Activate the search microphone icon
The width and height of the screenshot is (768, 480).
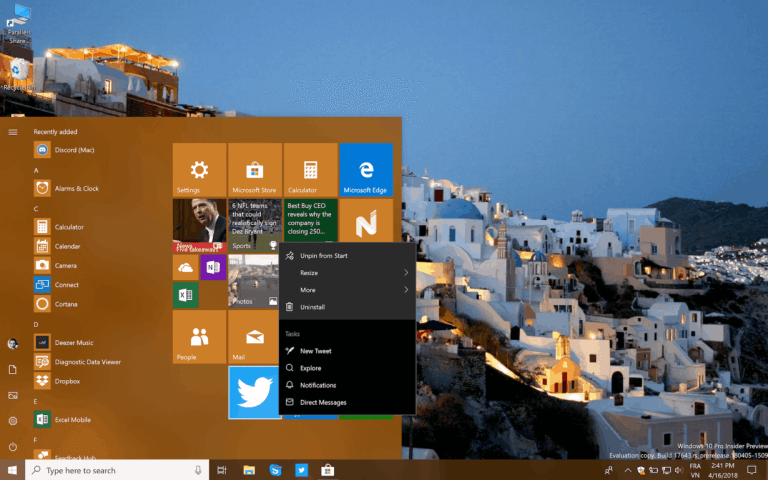click(198, 470)
